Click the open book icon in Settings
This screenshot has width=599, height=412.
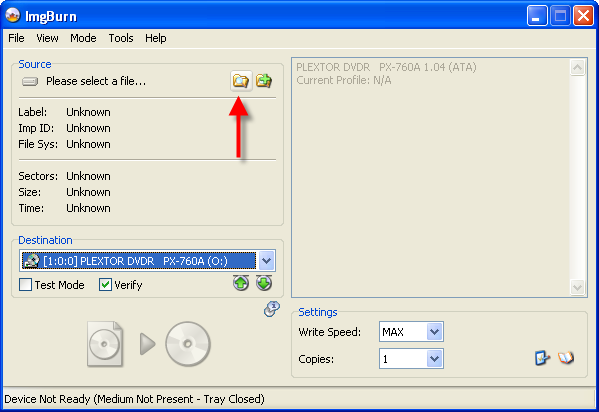click(x=566, y=358)
